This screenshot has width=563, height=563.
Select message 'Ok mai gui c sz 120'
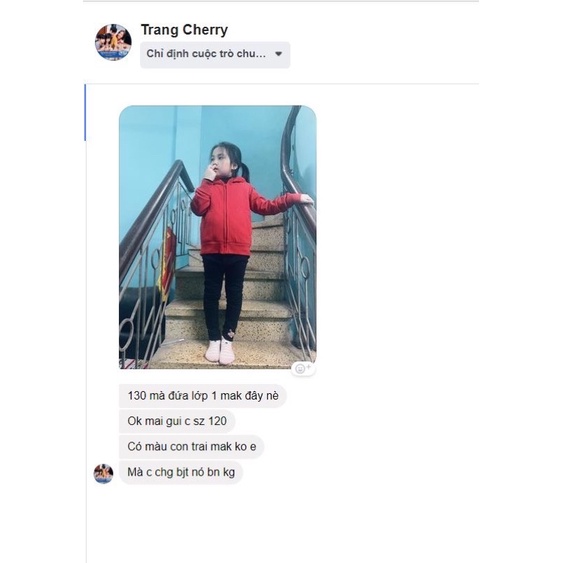click(177, 421)
